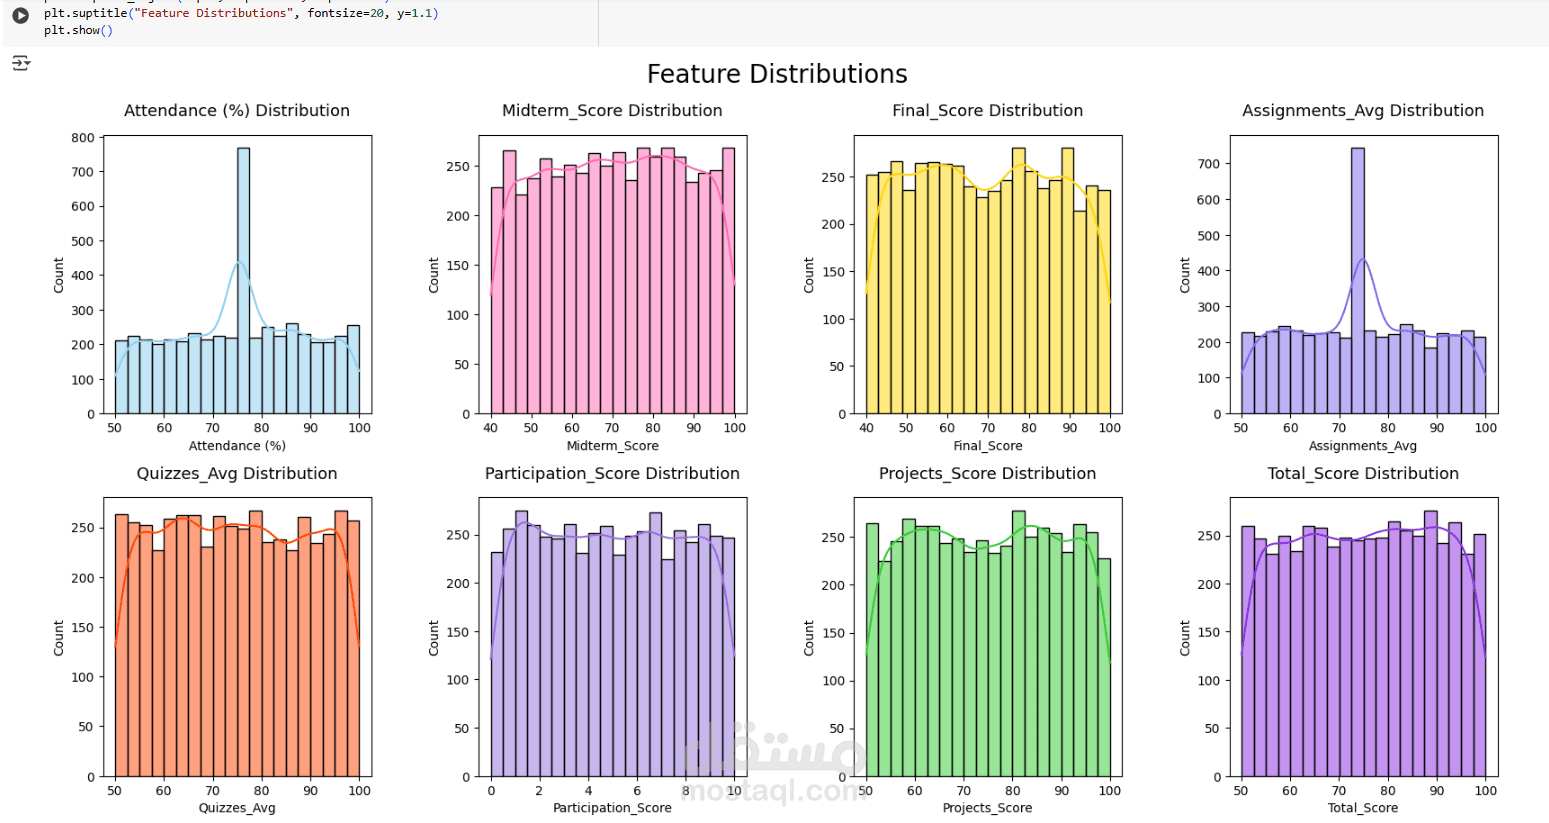This screenshot has height=823, width=1549.
Task: Click the Count y-axis label of Total_Score chart
Action: click(1185, 638)
